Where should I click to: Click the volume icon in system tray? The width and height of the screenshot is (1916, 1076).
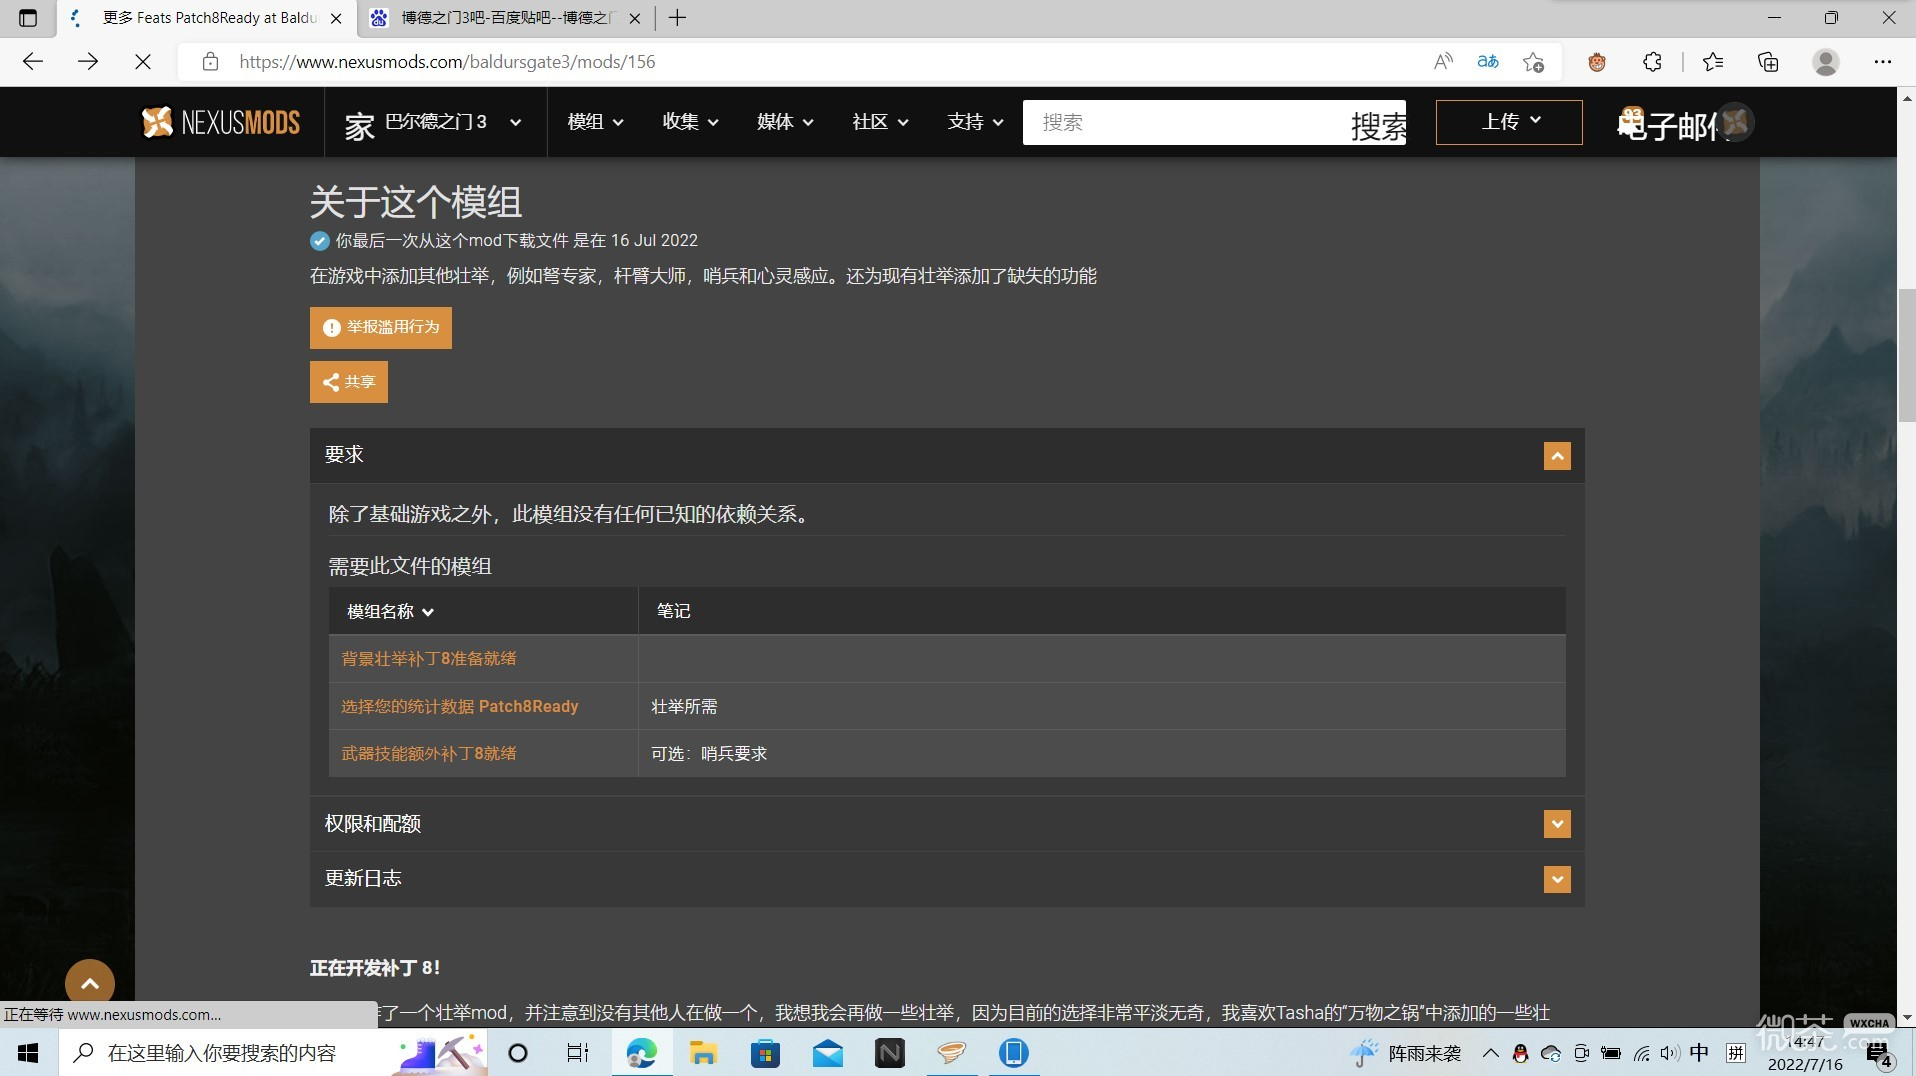(1669, 1053)
